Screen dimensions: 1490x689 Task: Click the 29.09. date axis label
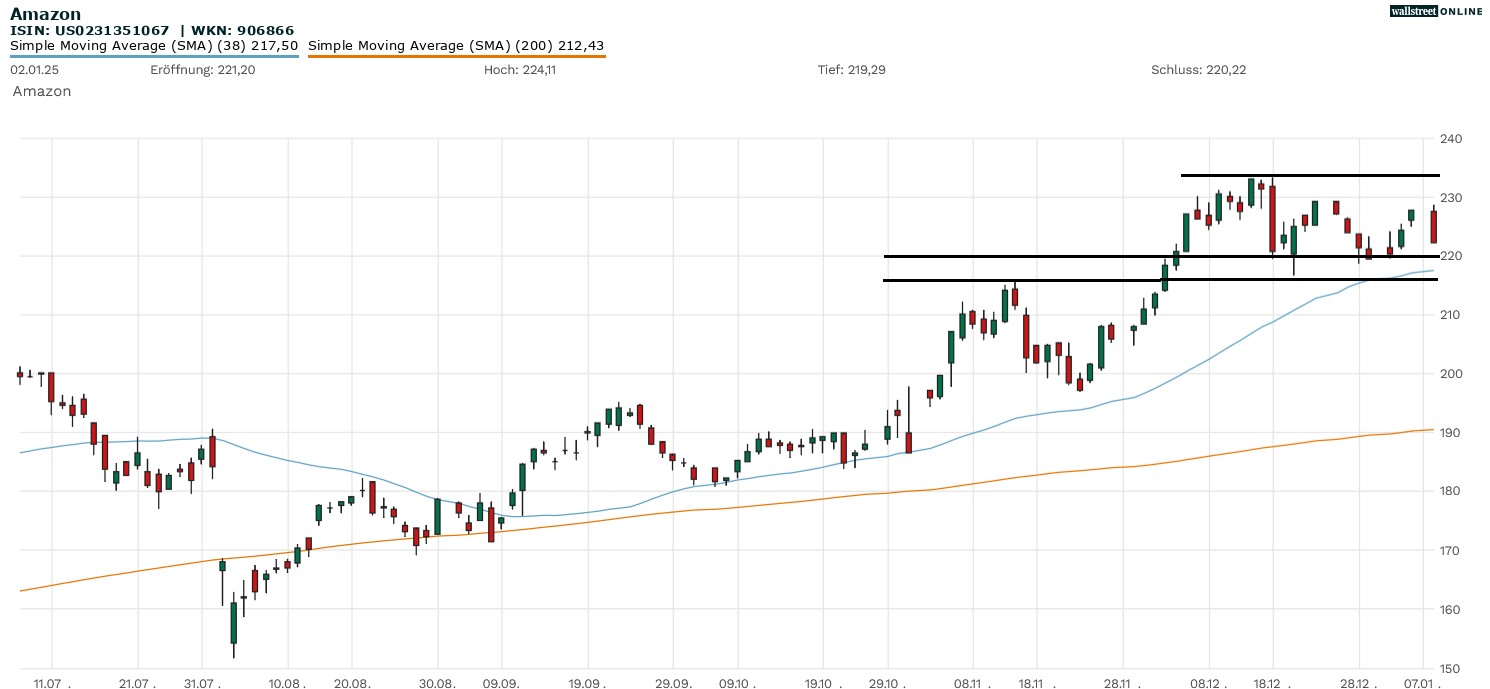pyautogui.click(x=674, y=683)
